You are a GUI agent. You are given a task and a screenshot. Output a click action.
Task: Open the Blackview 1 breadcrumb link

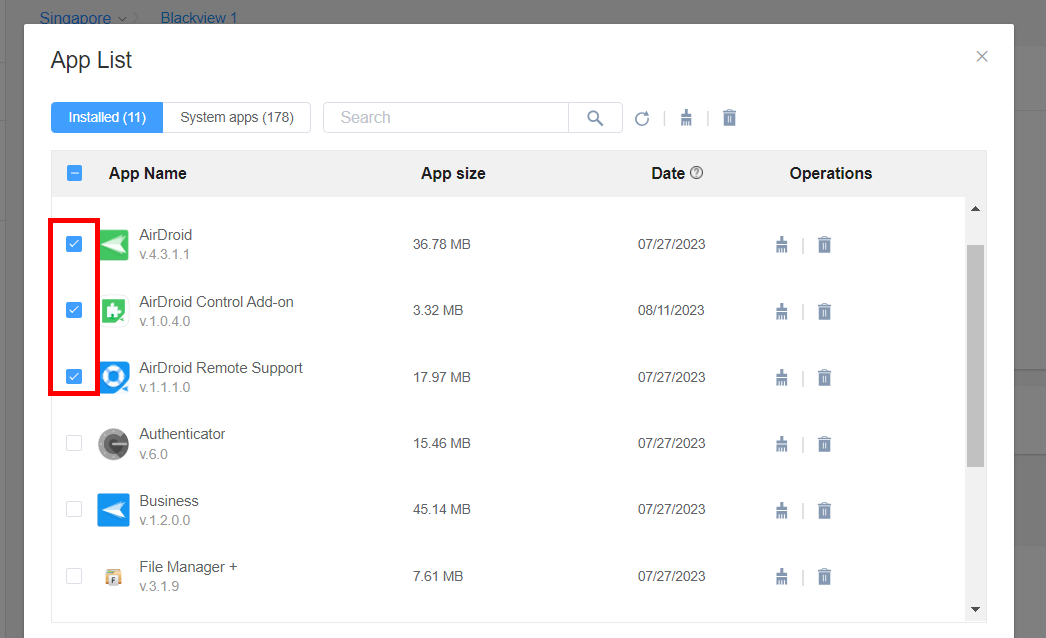point(199,18)
